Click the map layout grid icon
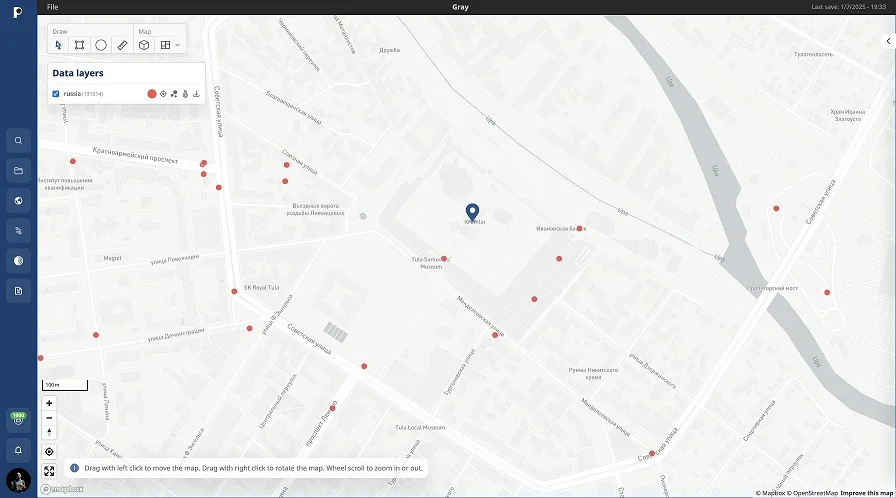The image size is (896, 498). tap(165, 45)
